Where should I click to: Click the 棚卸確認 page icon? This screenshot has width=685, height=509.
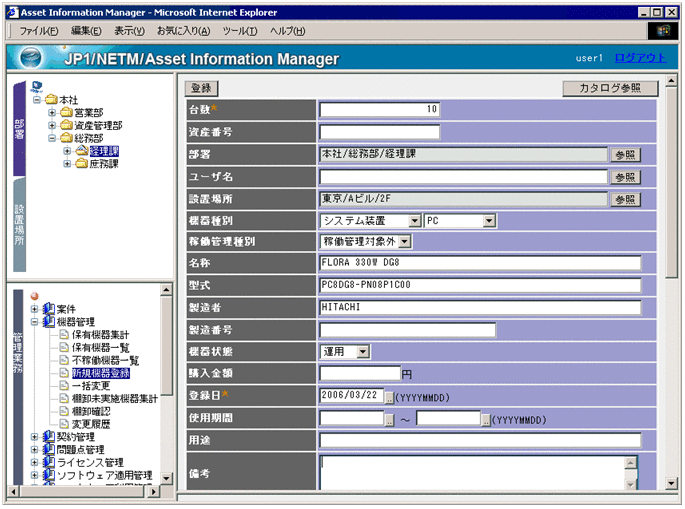63,411
